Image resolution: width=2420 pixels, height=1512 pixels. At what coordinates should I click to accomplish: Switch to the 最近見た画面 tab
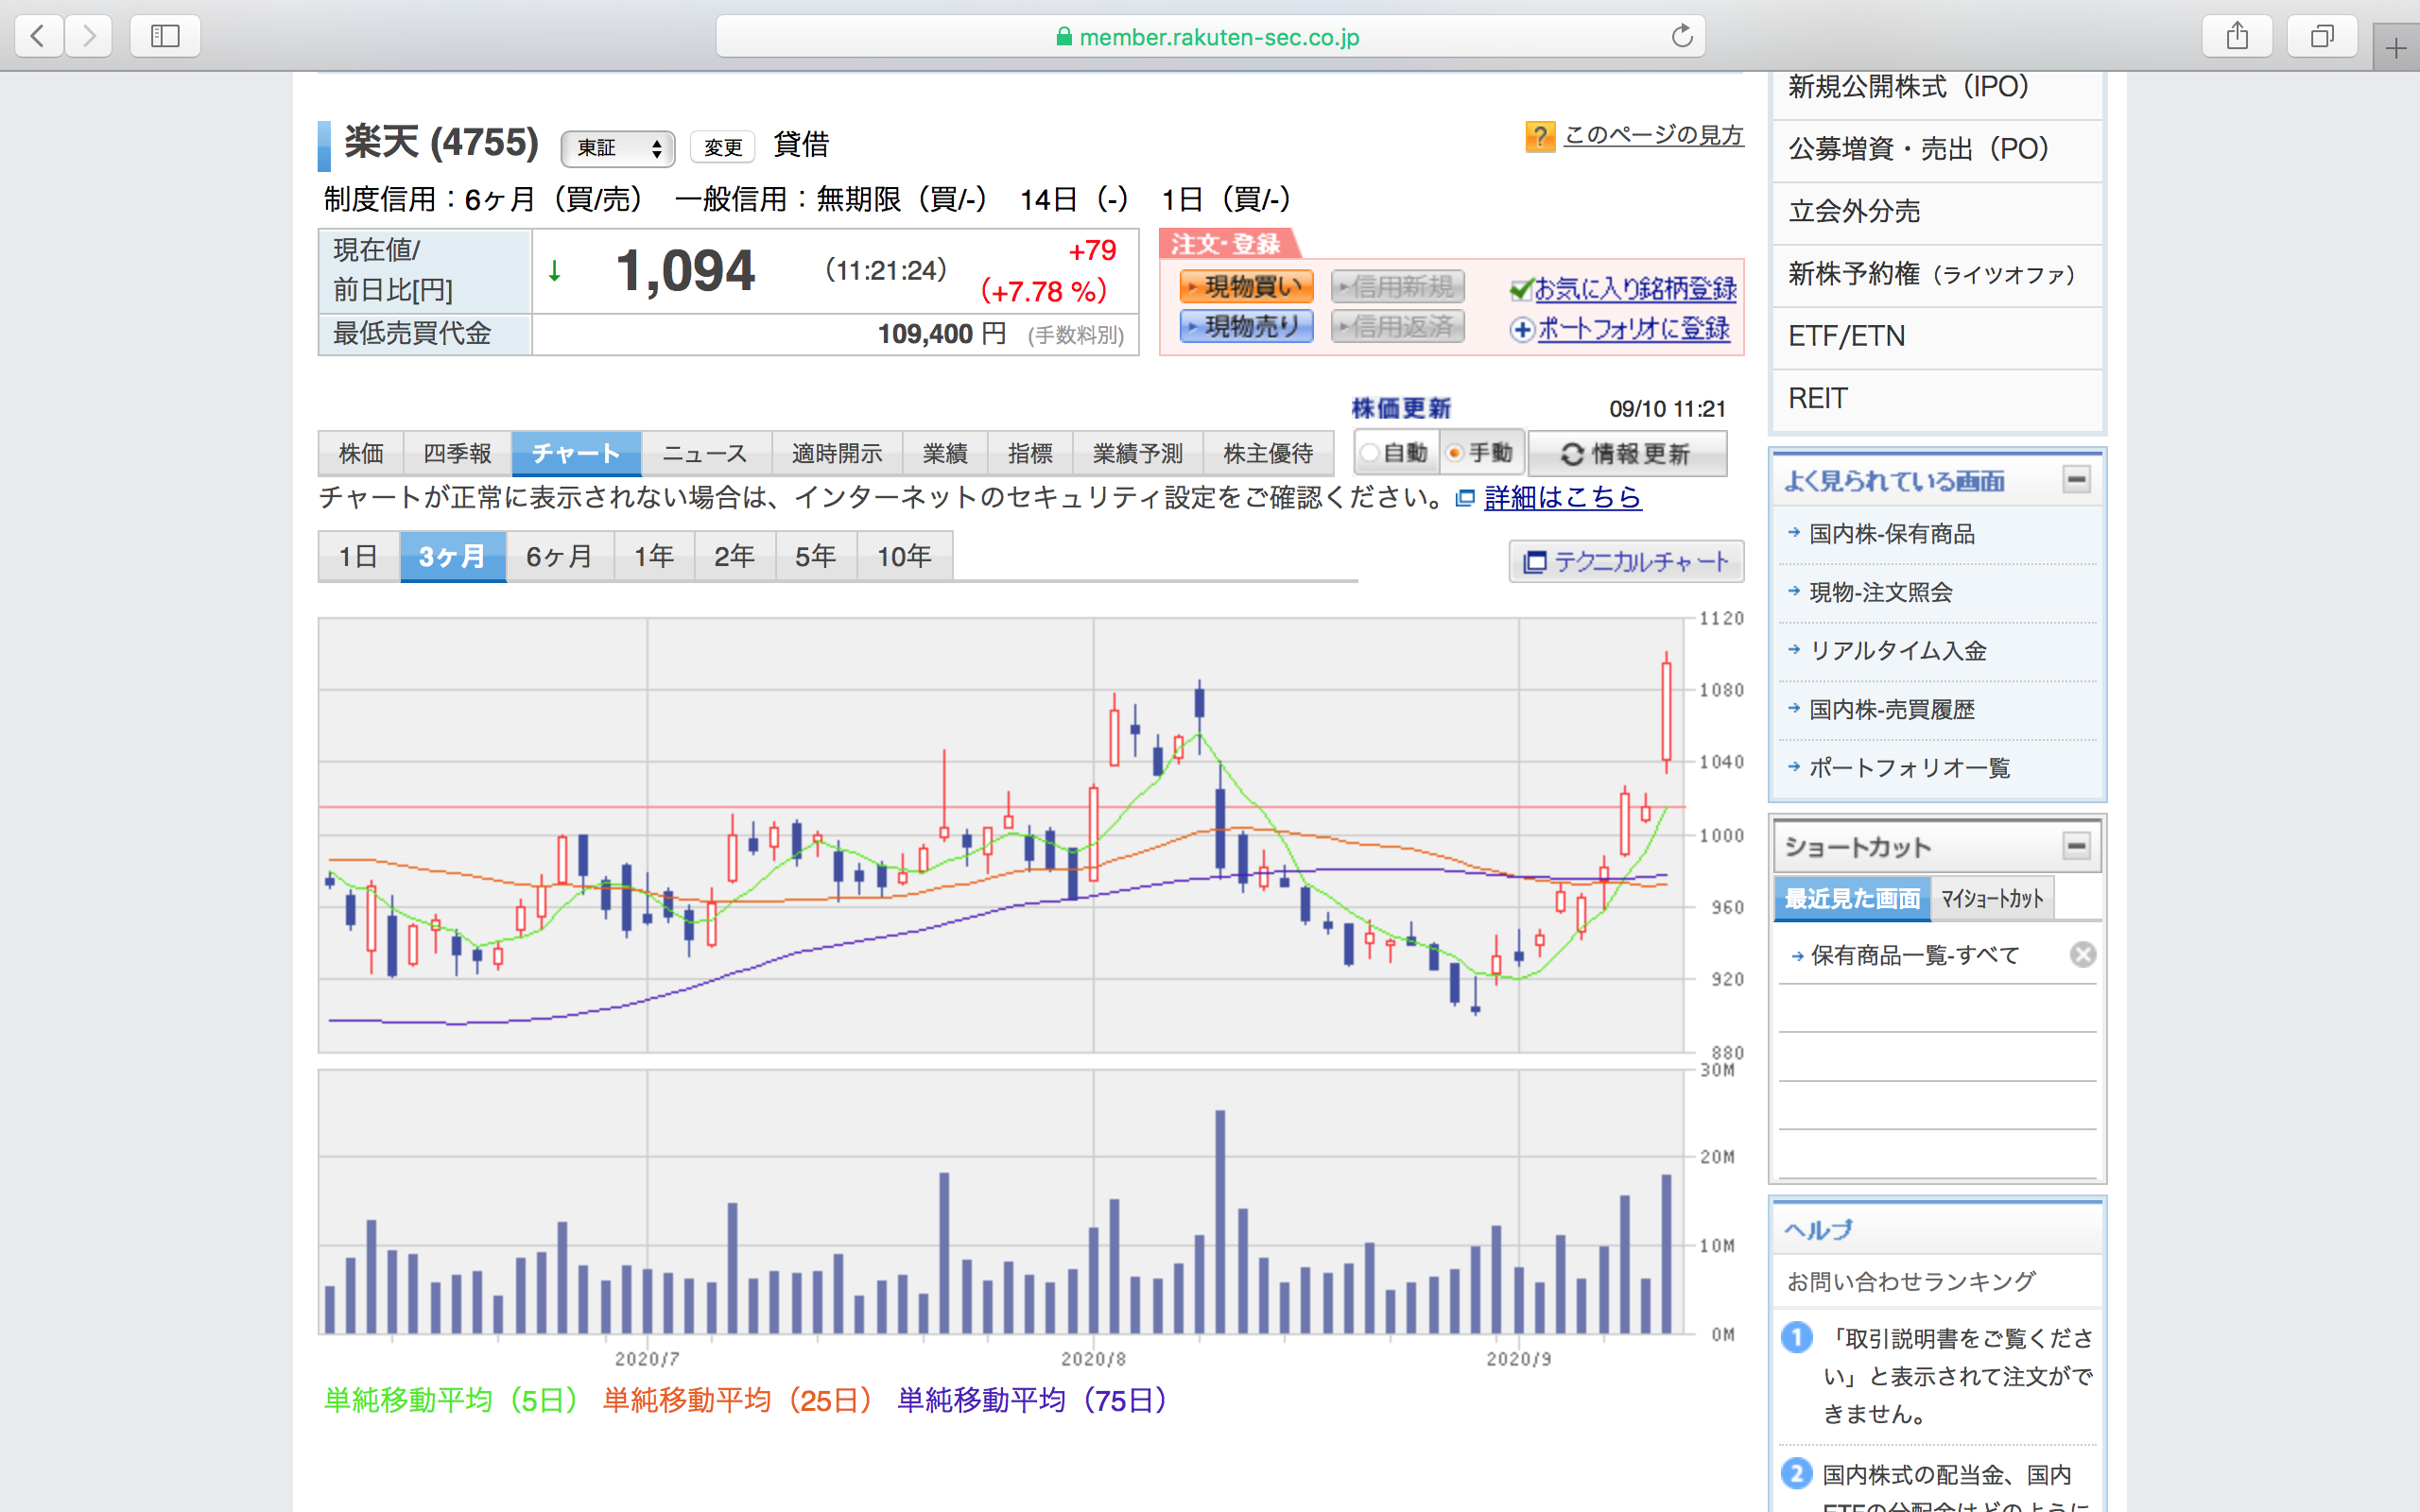click(x=1852, y=898)
